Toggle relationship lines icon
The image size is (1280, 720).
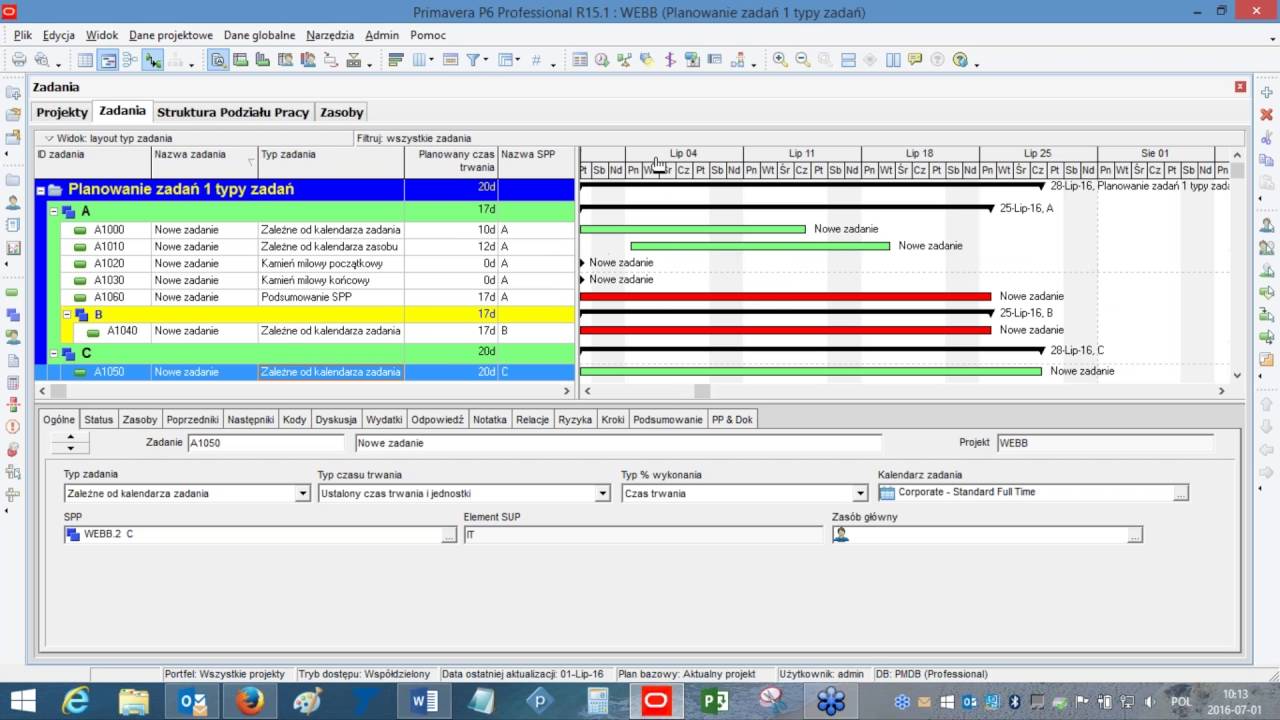tap(152, 60)
